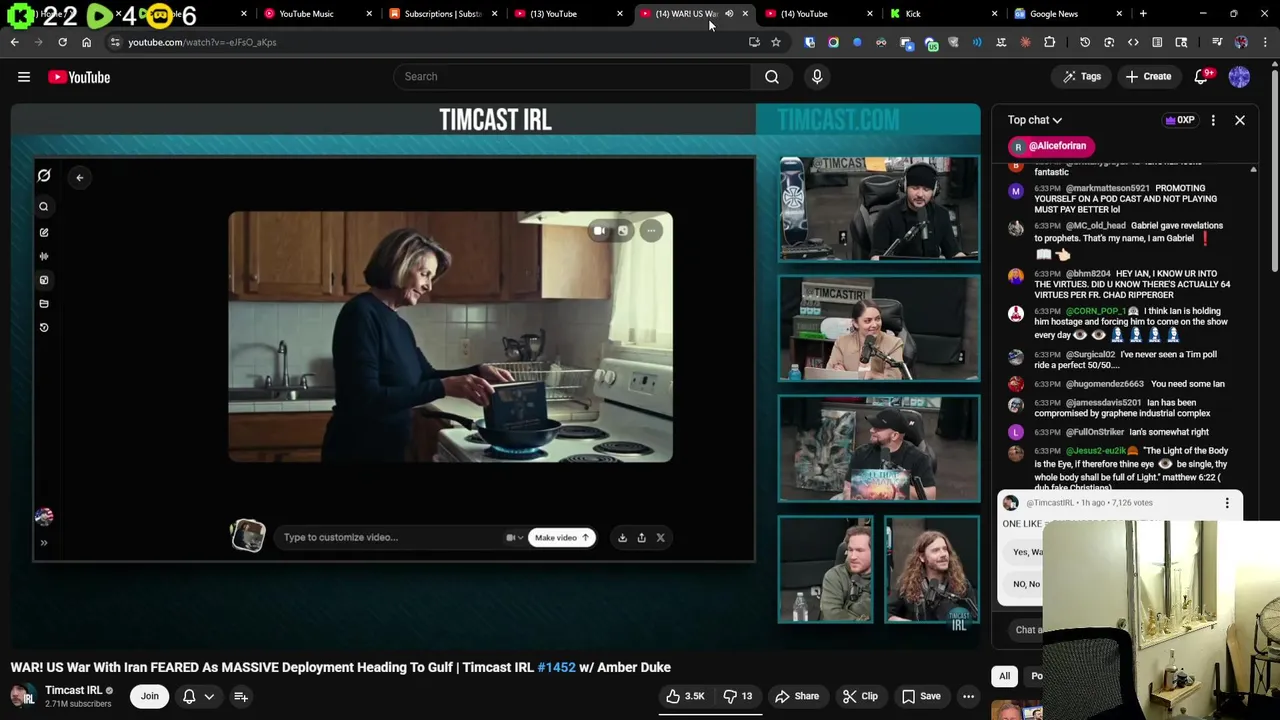
Task: Click the Timcast IRL channel avatar
Action: [22, 696]
